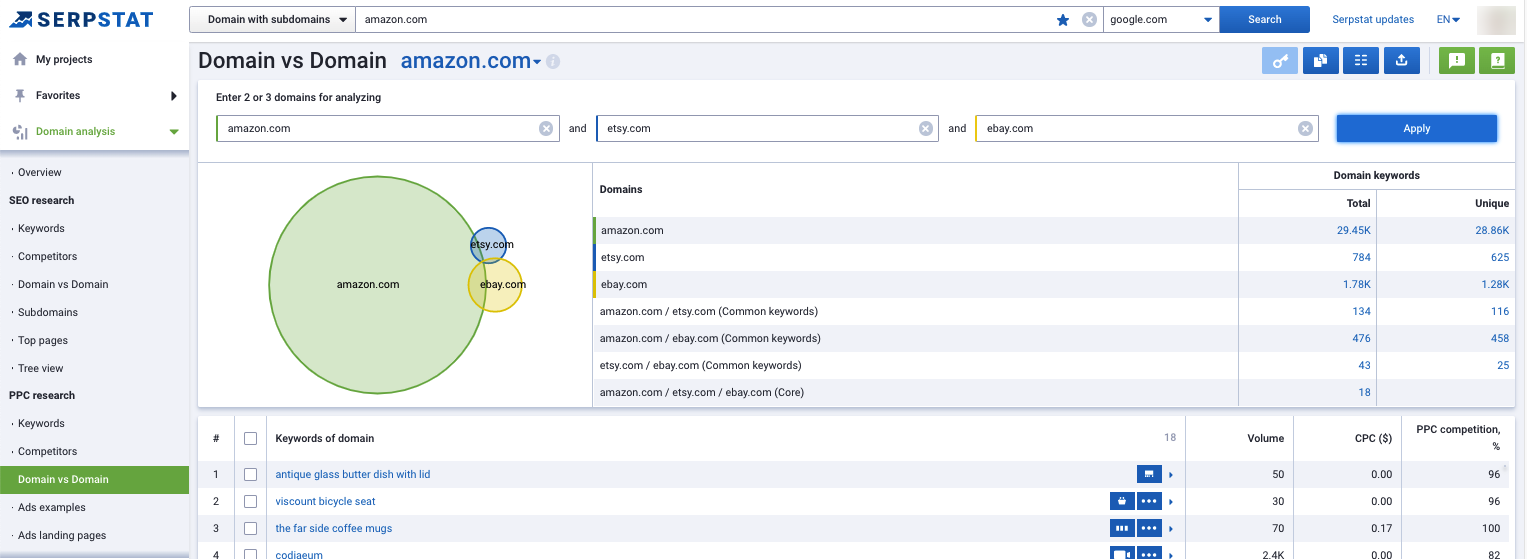Open Top pages in sidebar
The image size is (1527, 559).
[x=43, y=340]
